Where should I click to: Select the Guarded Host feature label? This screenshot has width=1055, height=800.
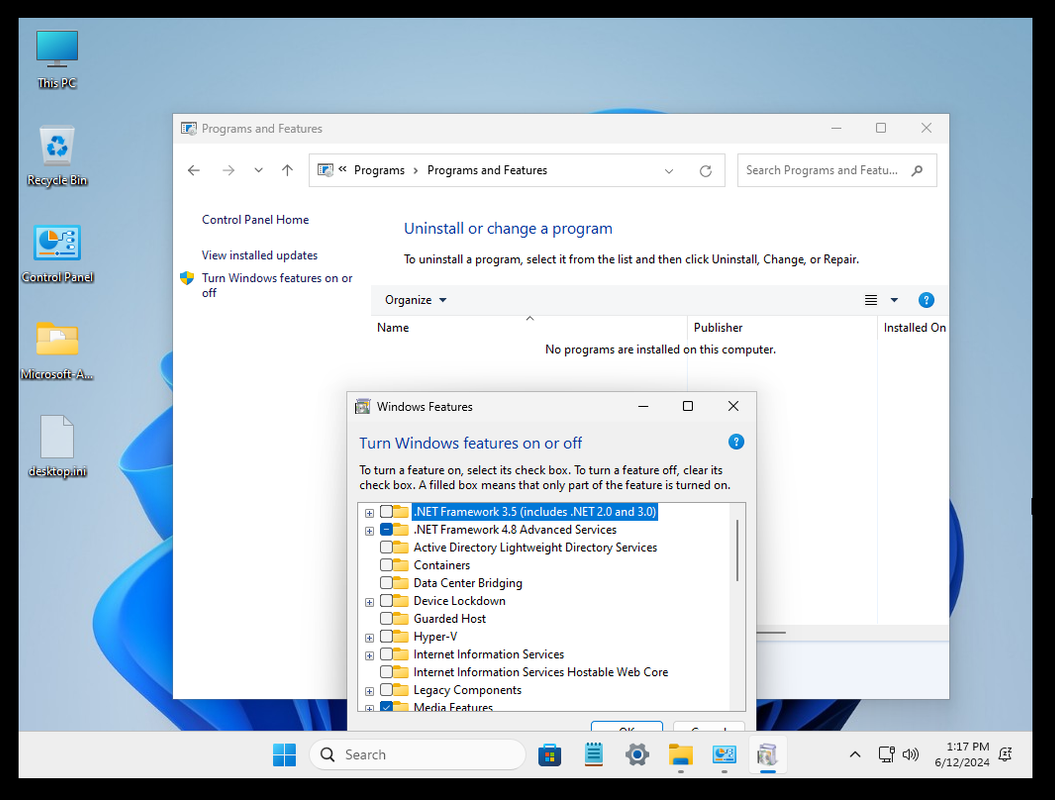(x=449, y=618)
